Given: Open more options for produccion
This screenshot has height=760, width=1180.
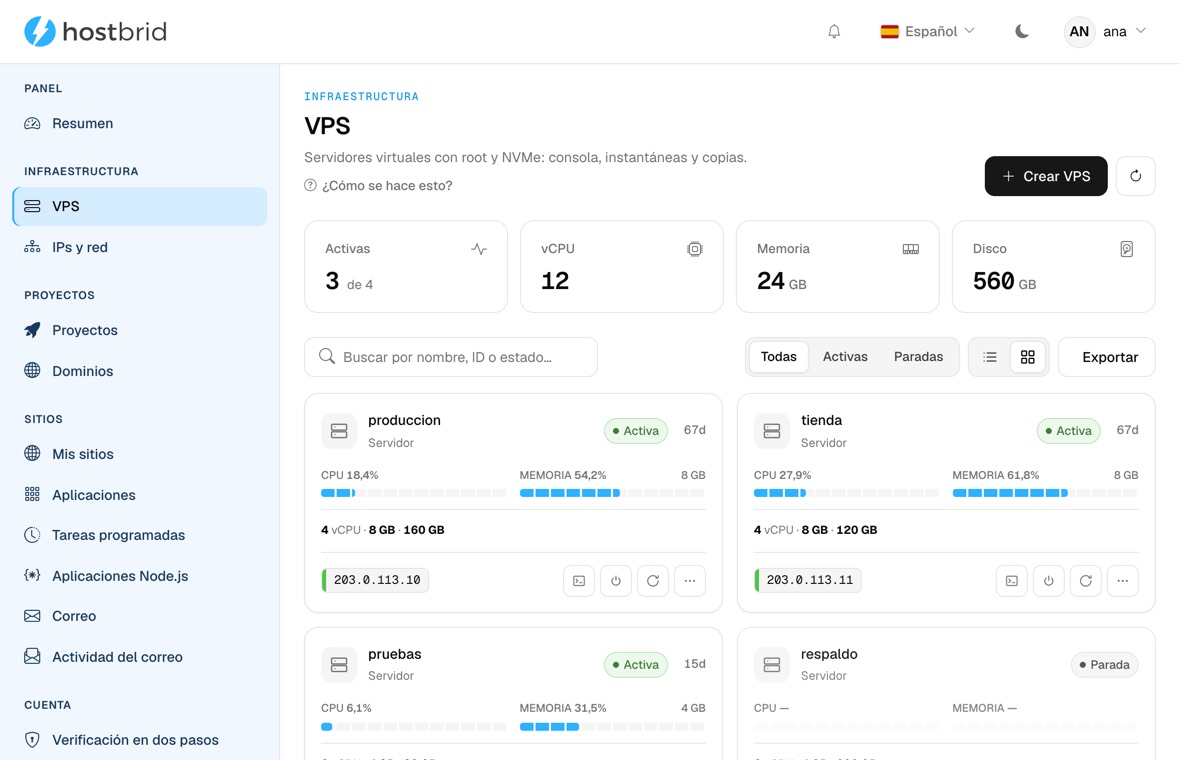Looking at the screenshot, I should point(690,581).
